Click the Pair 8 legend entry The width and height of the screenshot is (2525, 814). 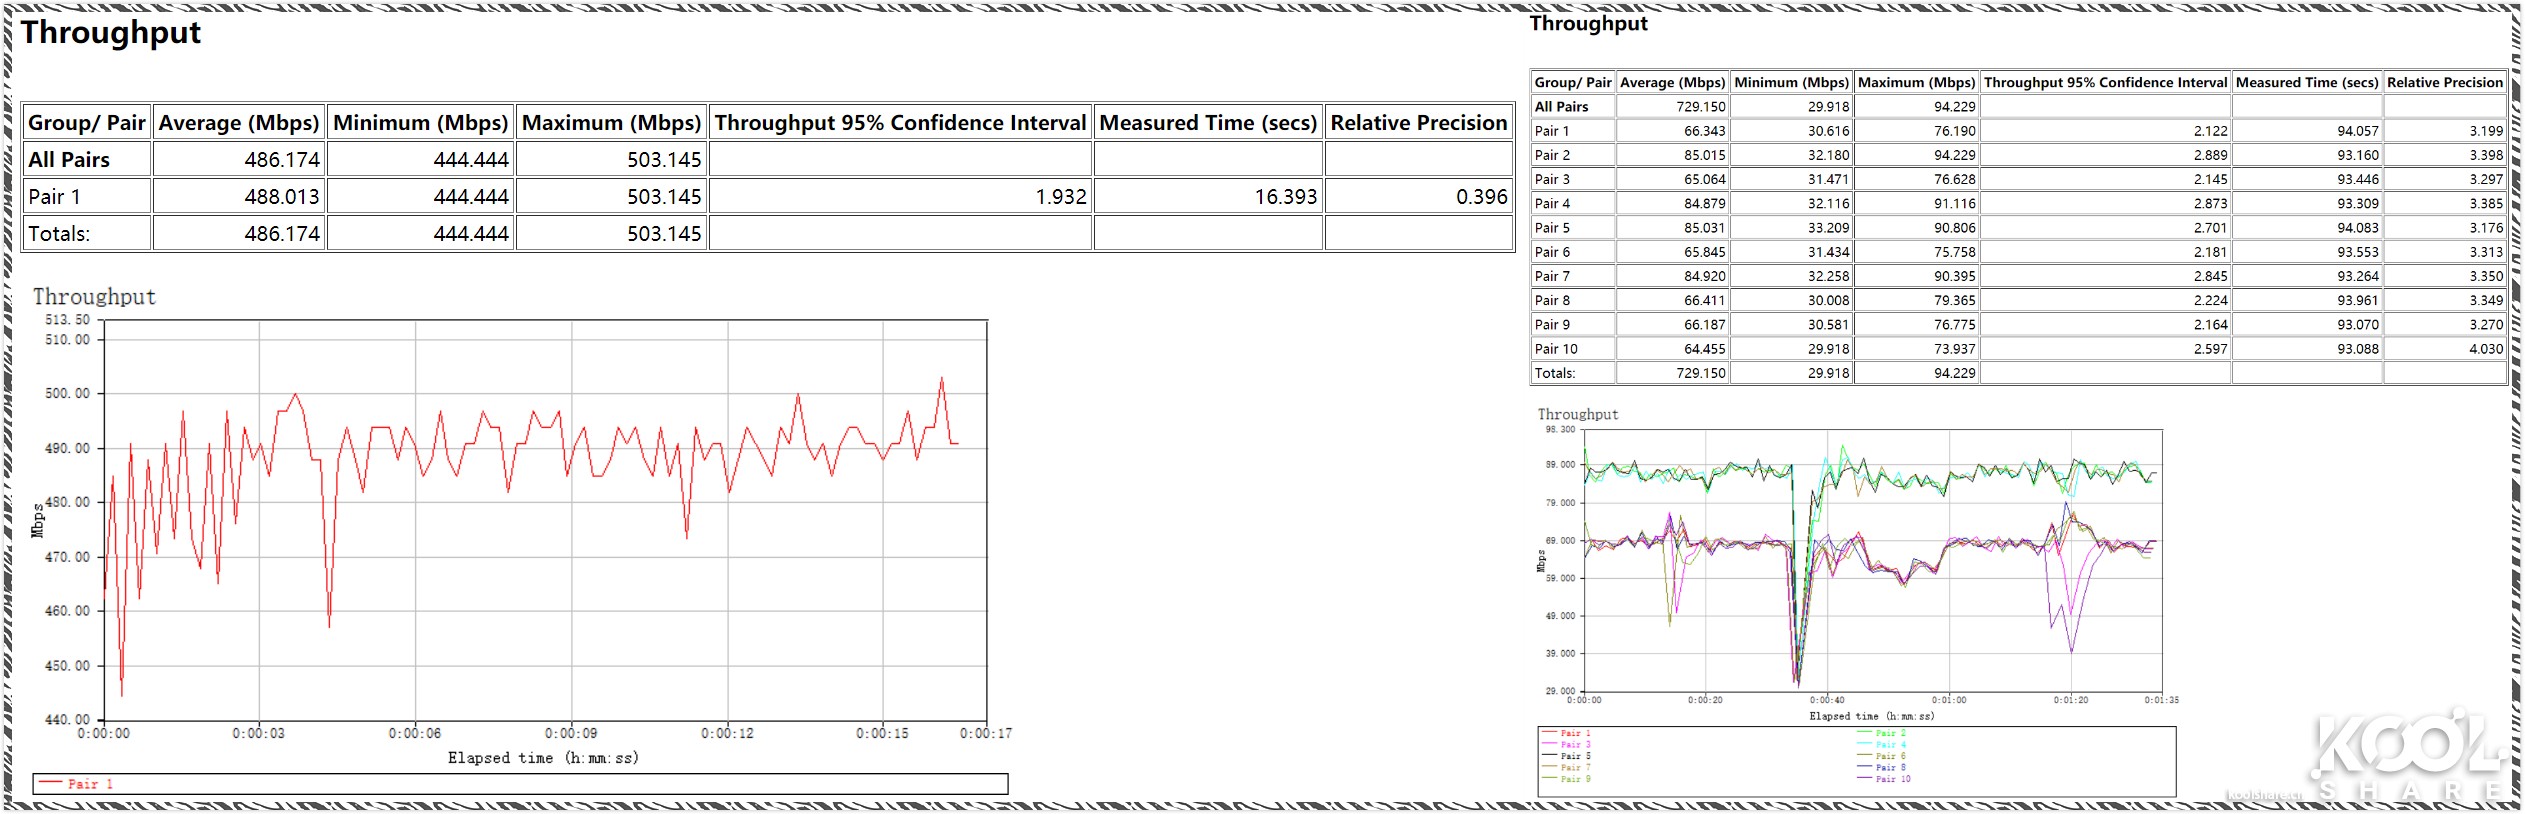(1890, 768)
